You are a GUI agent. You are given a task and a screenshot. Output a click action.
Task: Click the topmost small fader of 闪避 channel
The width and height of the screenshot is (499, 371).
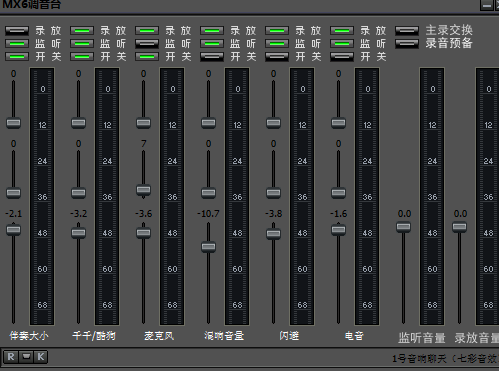click(x=274, y=123)
